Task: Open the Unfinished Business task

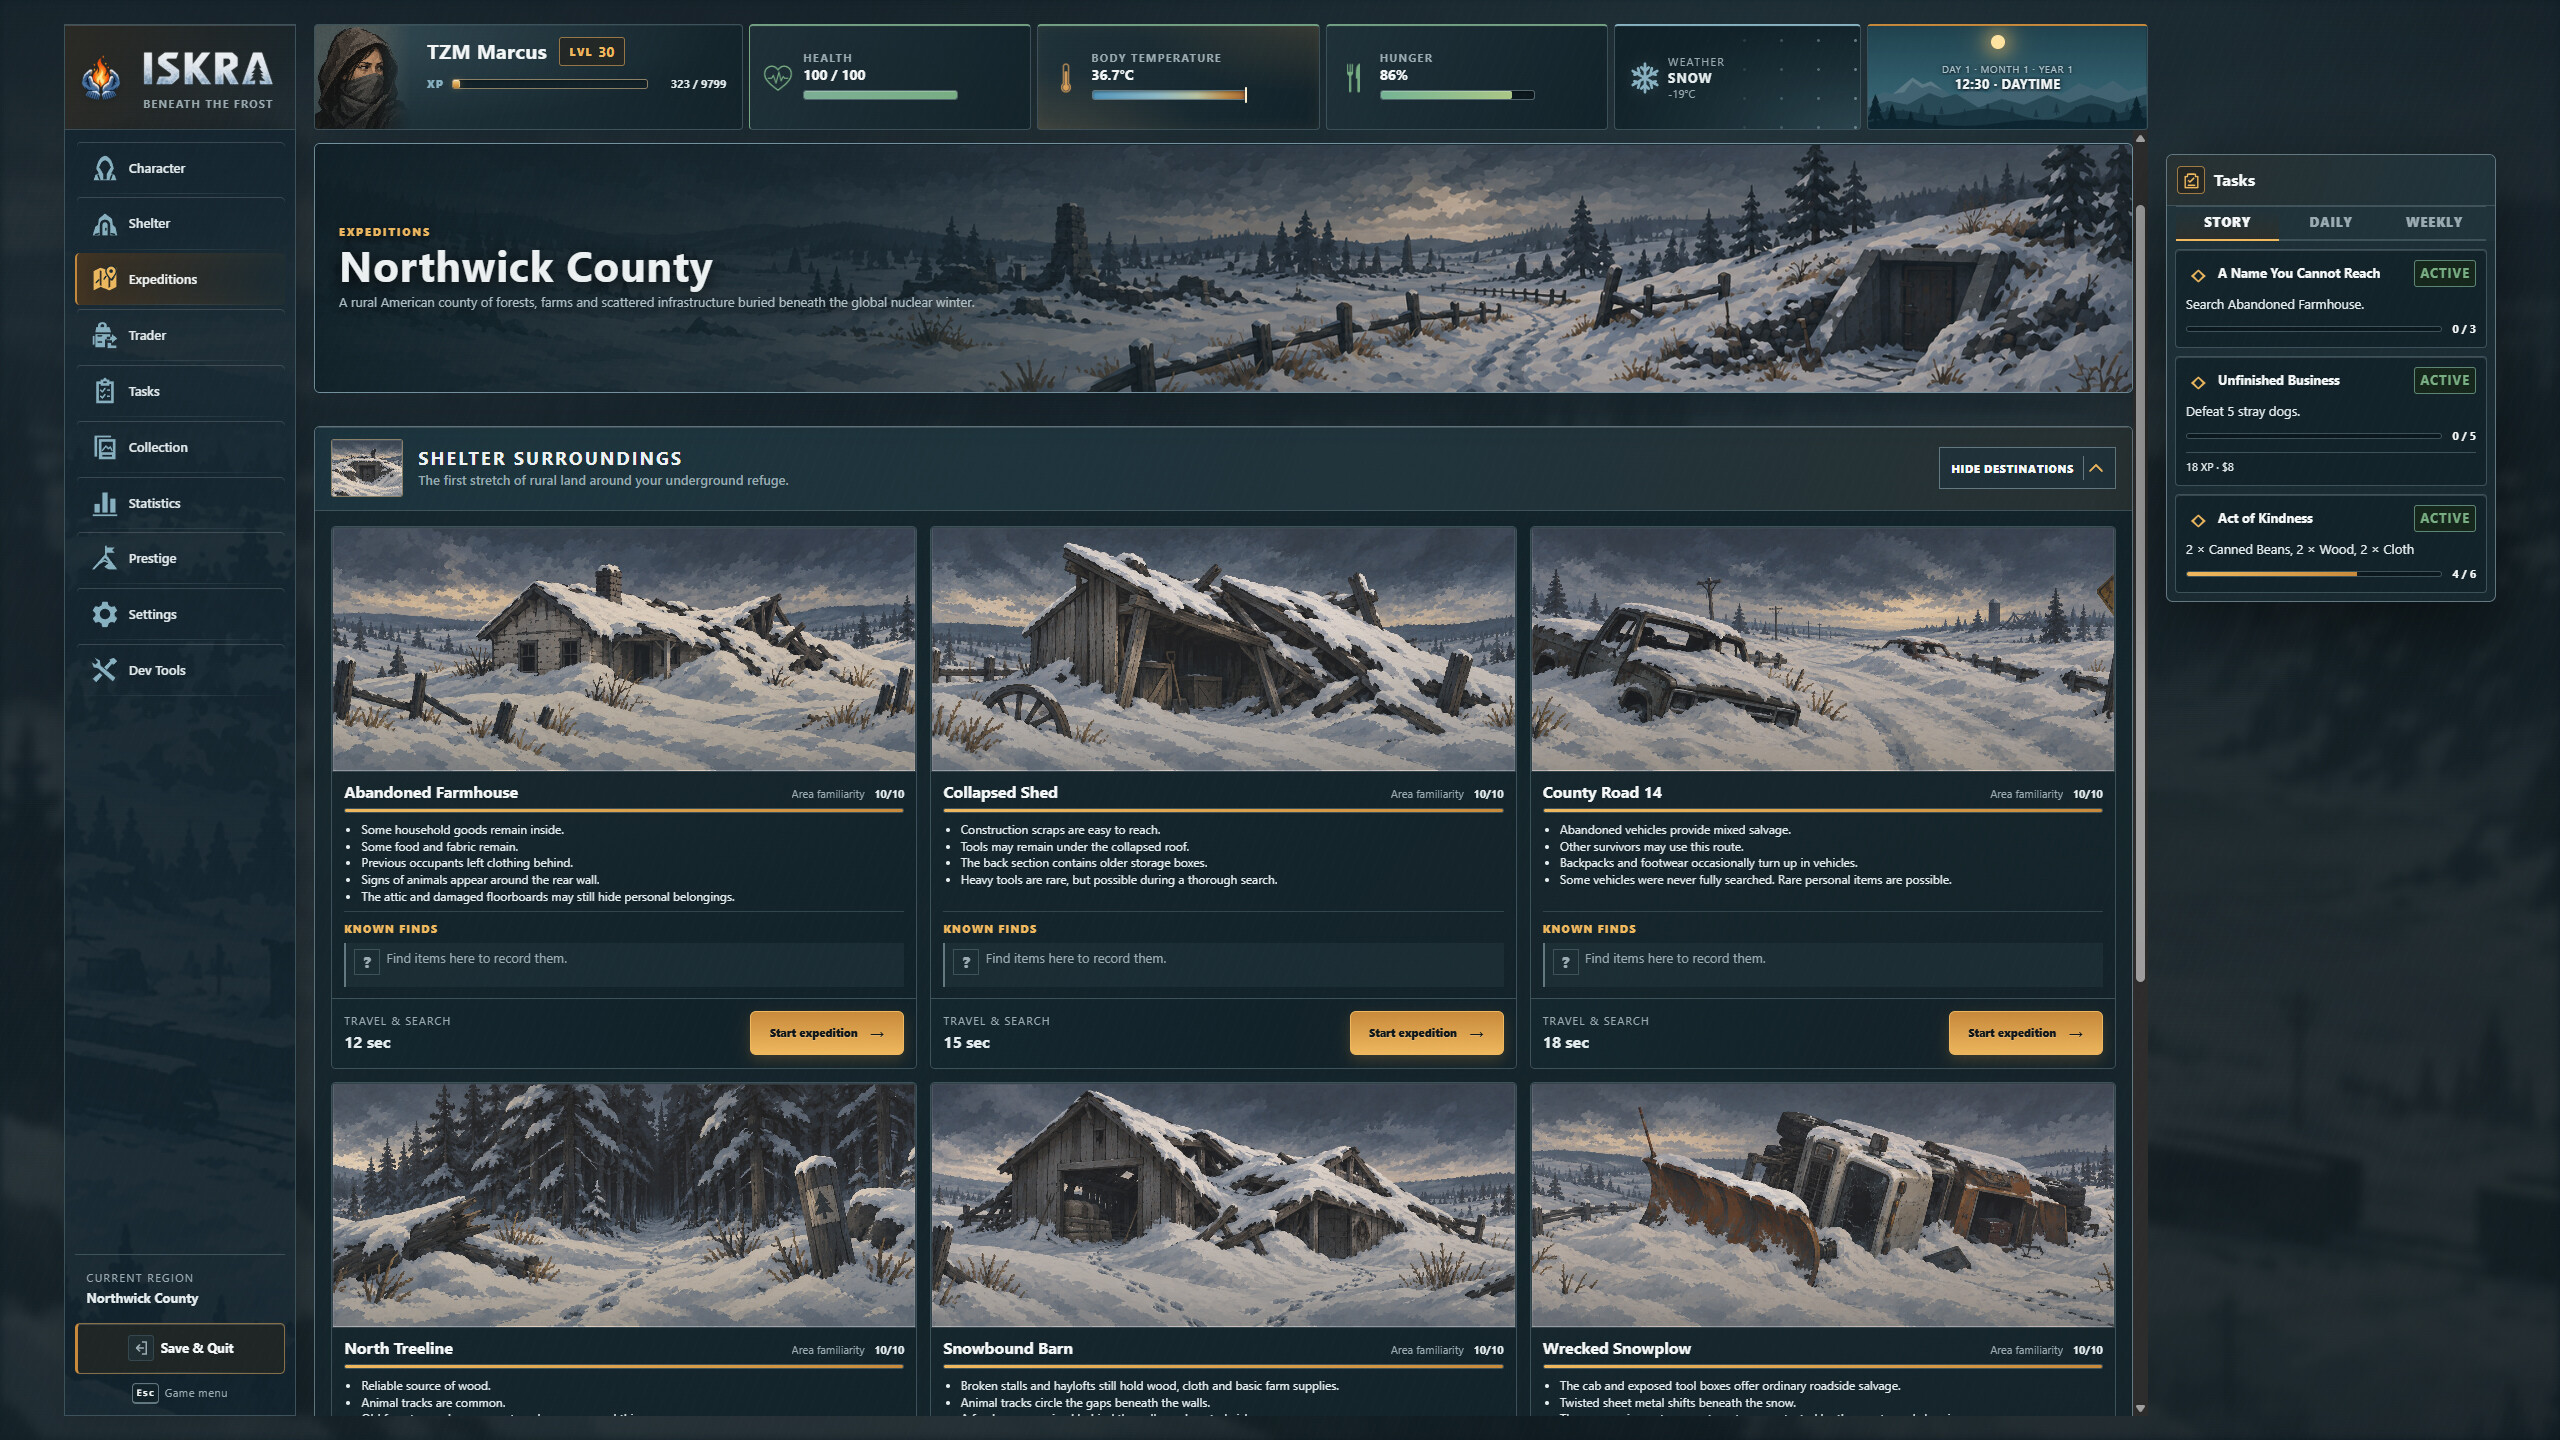Action: pyautogui.click(x=2330, y=421)
